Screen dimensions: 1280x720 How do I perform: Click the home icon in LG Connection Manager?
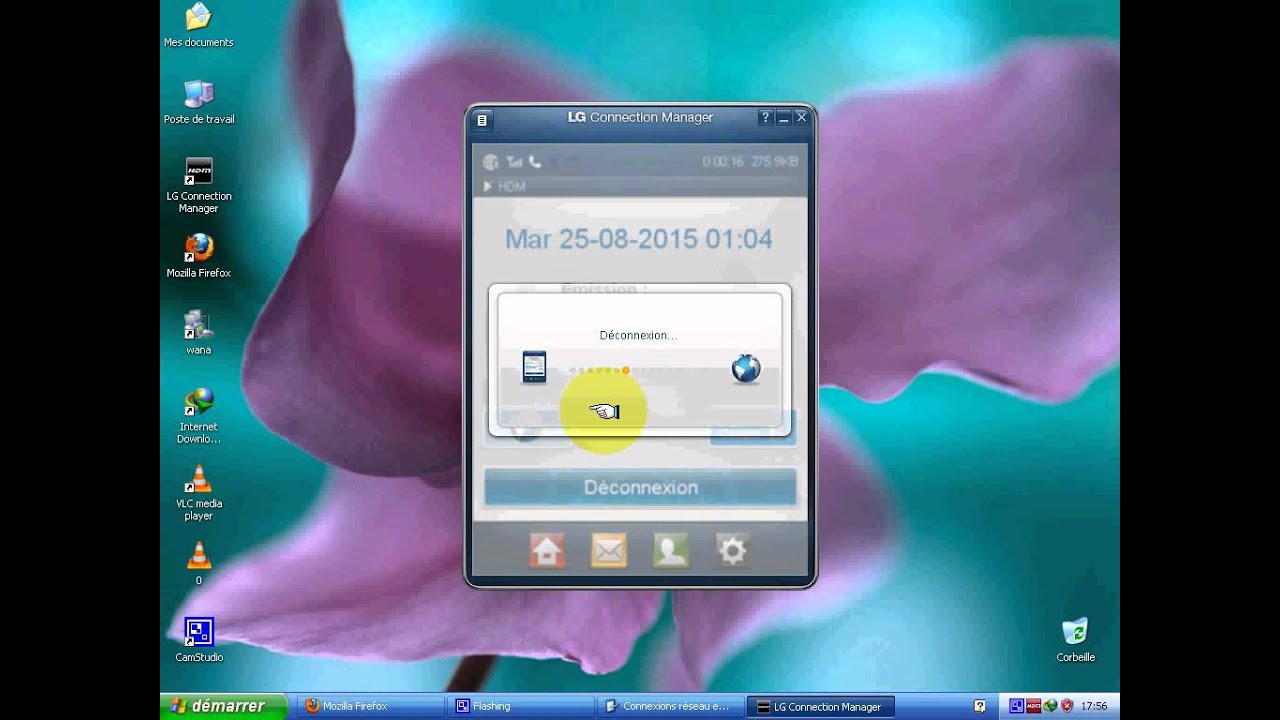coord(547,550)
